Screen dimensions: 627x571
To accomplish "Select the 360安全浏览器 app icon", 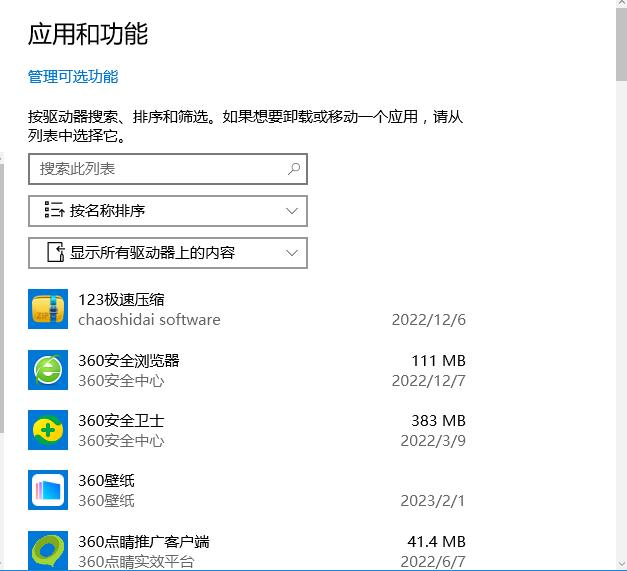I will 48,370.
